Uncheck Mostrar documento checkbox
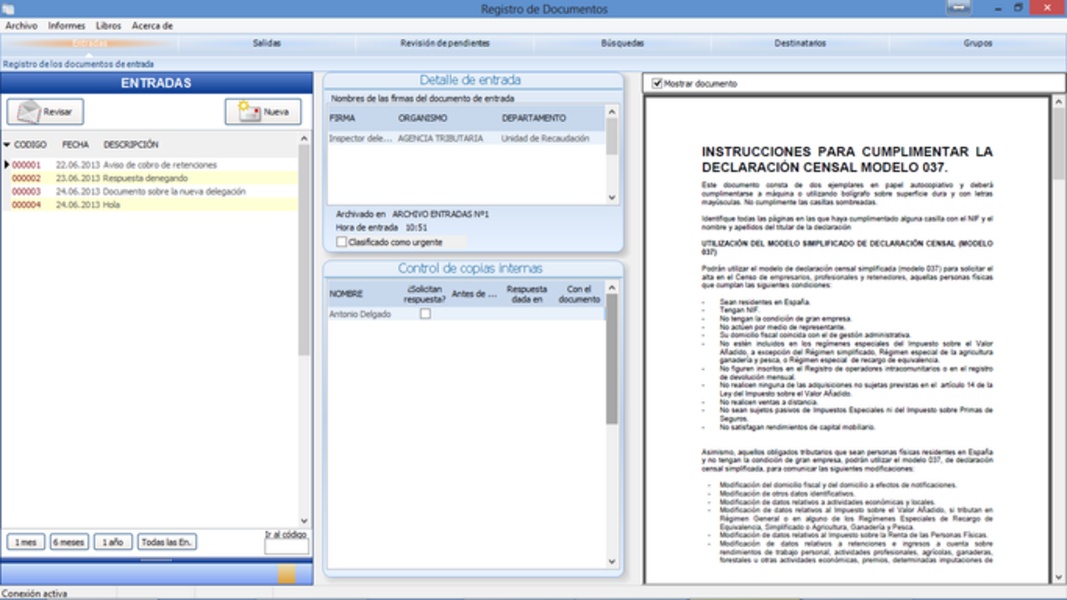1067x600 pixels. [x=657, y=84]
